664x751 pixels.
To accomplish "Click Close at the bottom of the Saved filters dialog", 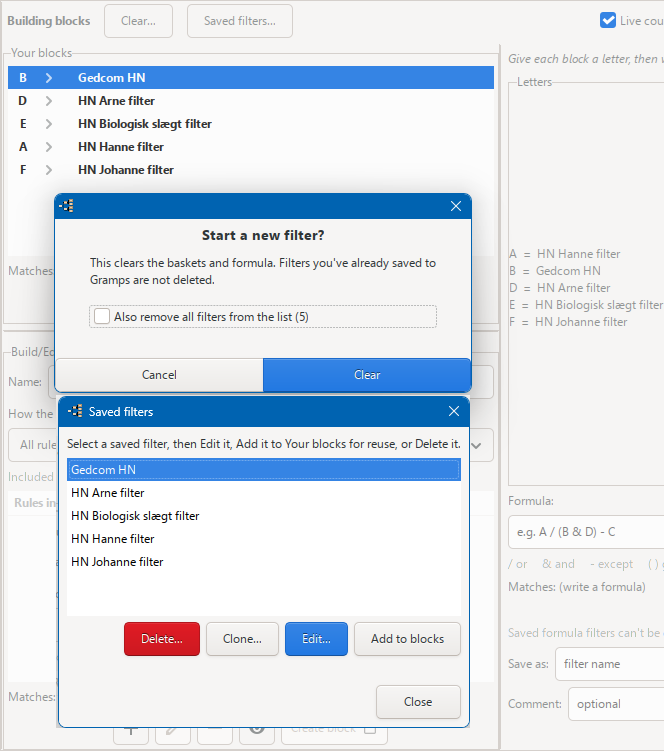I will tap(418, 702).
